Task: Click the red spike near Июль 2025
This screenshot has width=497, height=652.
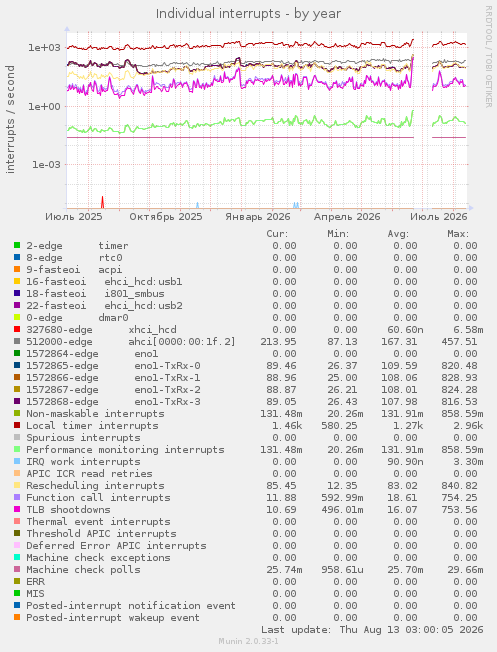Action: point(102,202)
